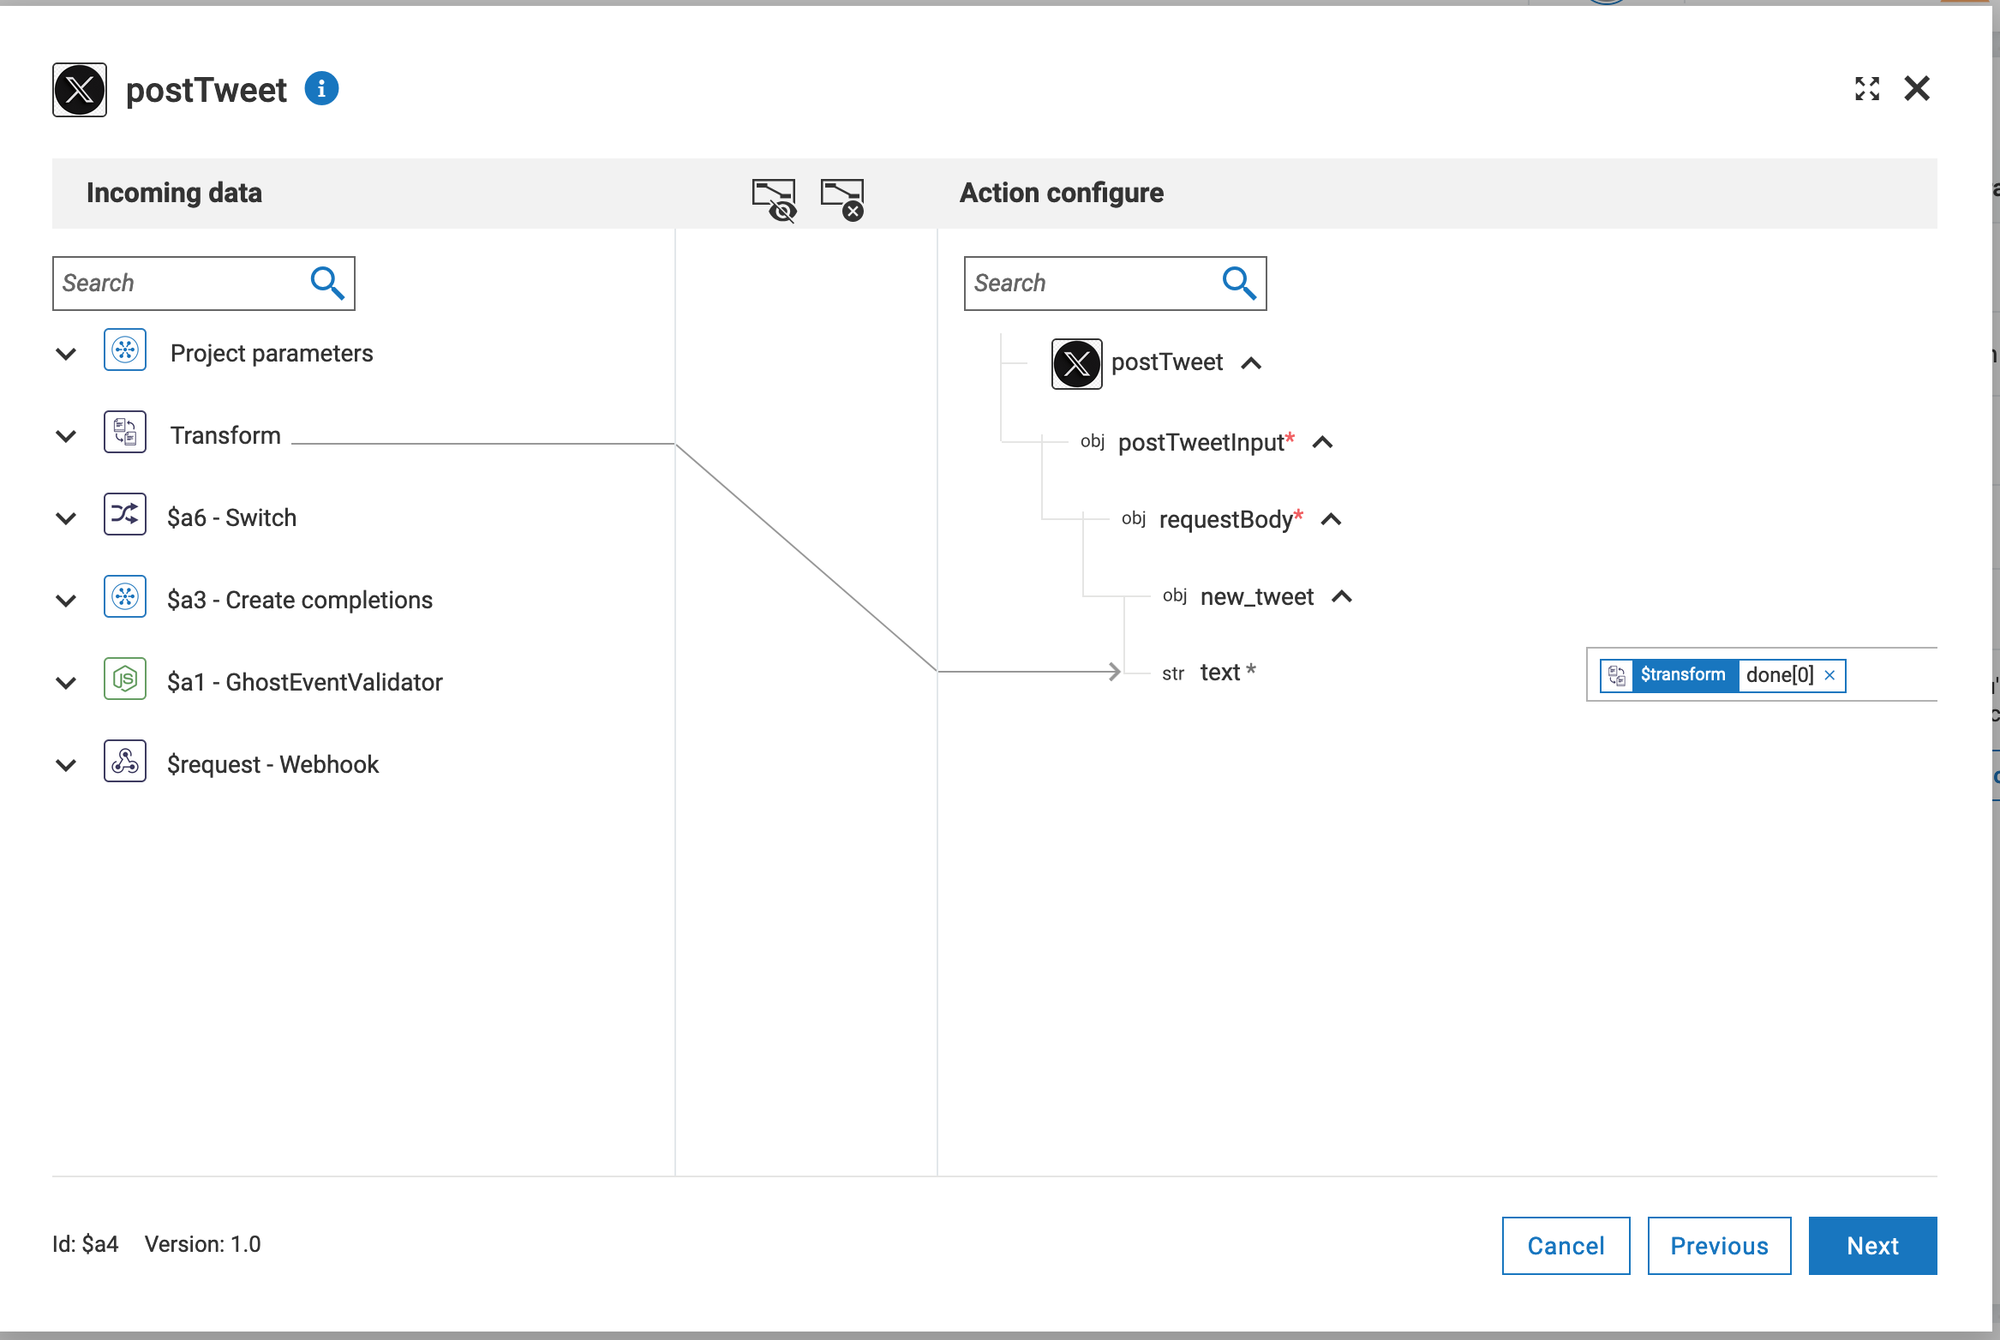Click the fullscreen expand dialog icon

click(1866, 89)
